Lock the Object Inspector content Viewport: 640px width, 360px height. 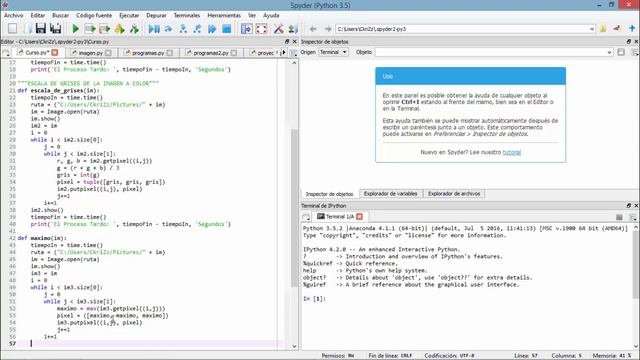(x=621, y=52)
